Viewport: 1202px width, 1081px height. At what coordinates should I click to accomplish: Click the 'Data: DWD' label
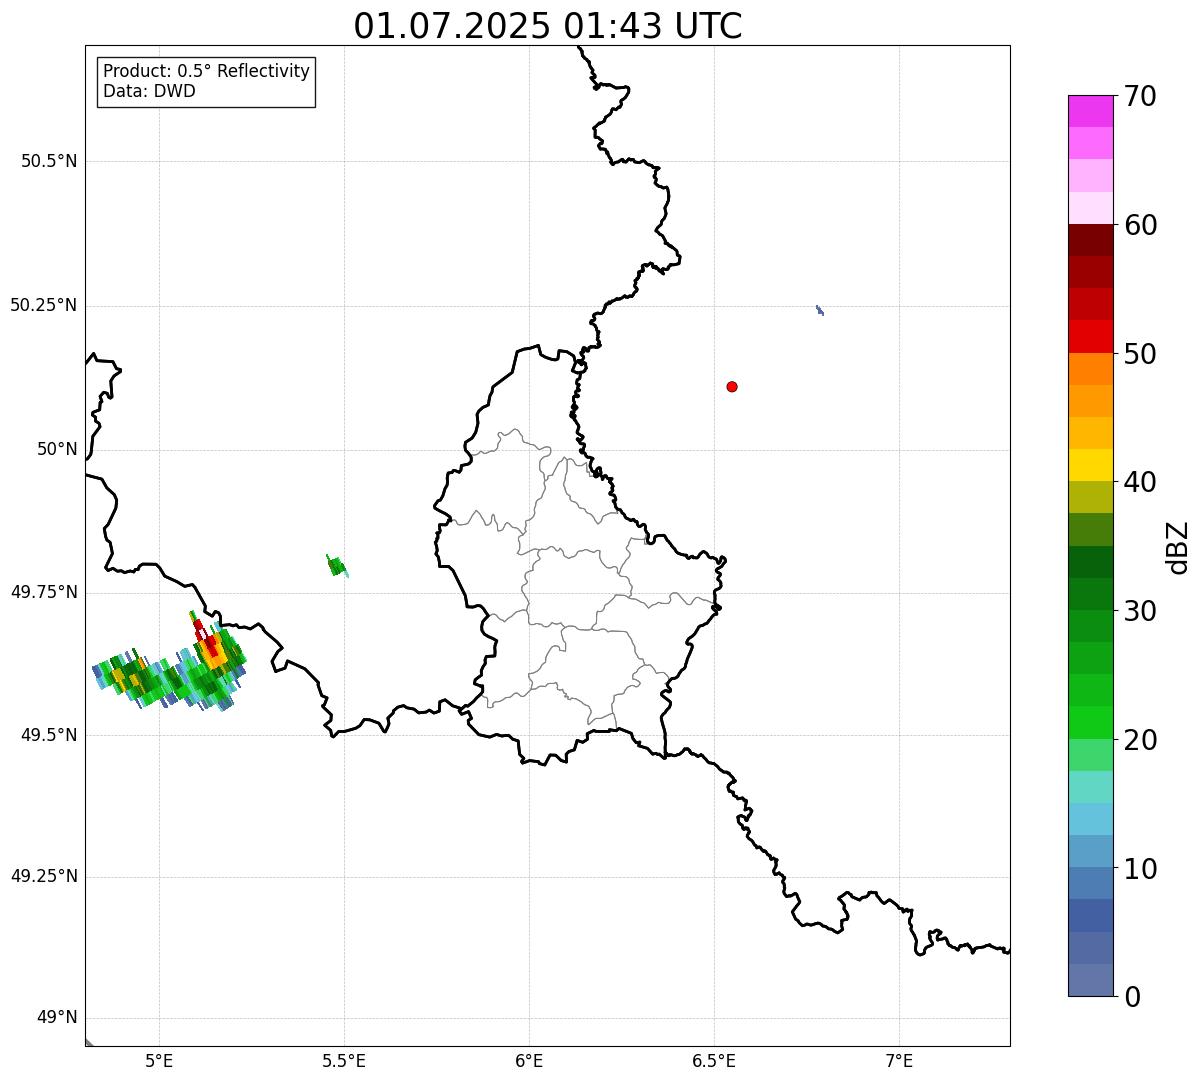(149, 92)
